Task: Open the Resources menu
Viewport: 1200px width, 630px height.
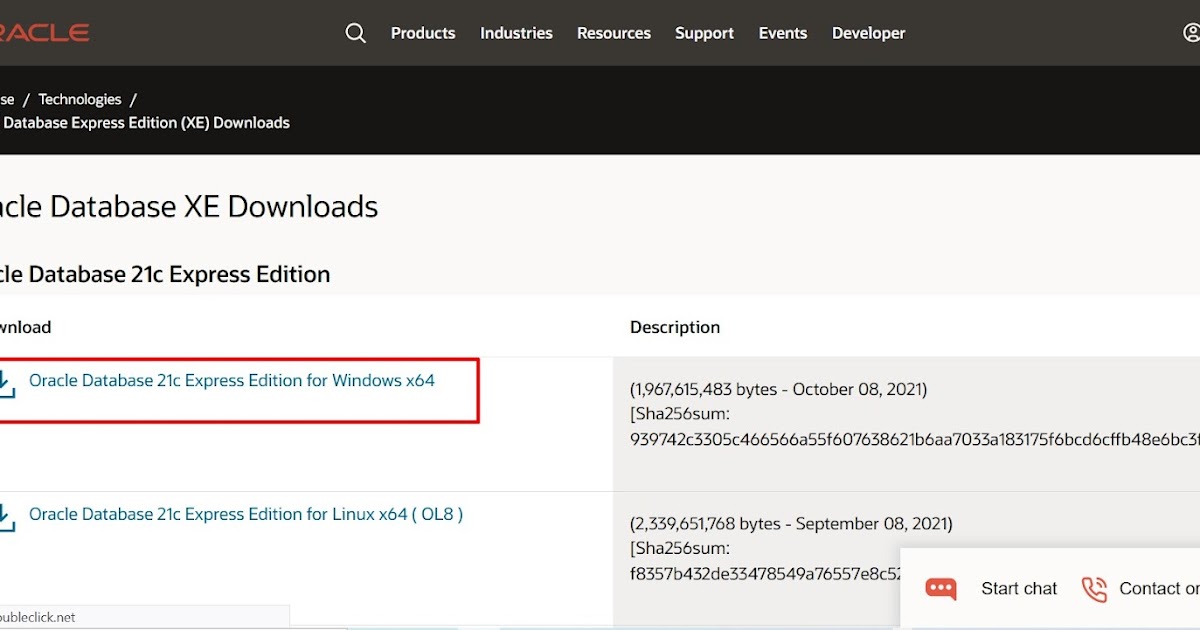Action: [x=613, y=32]
